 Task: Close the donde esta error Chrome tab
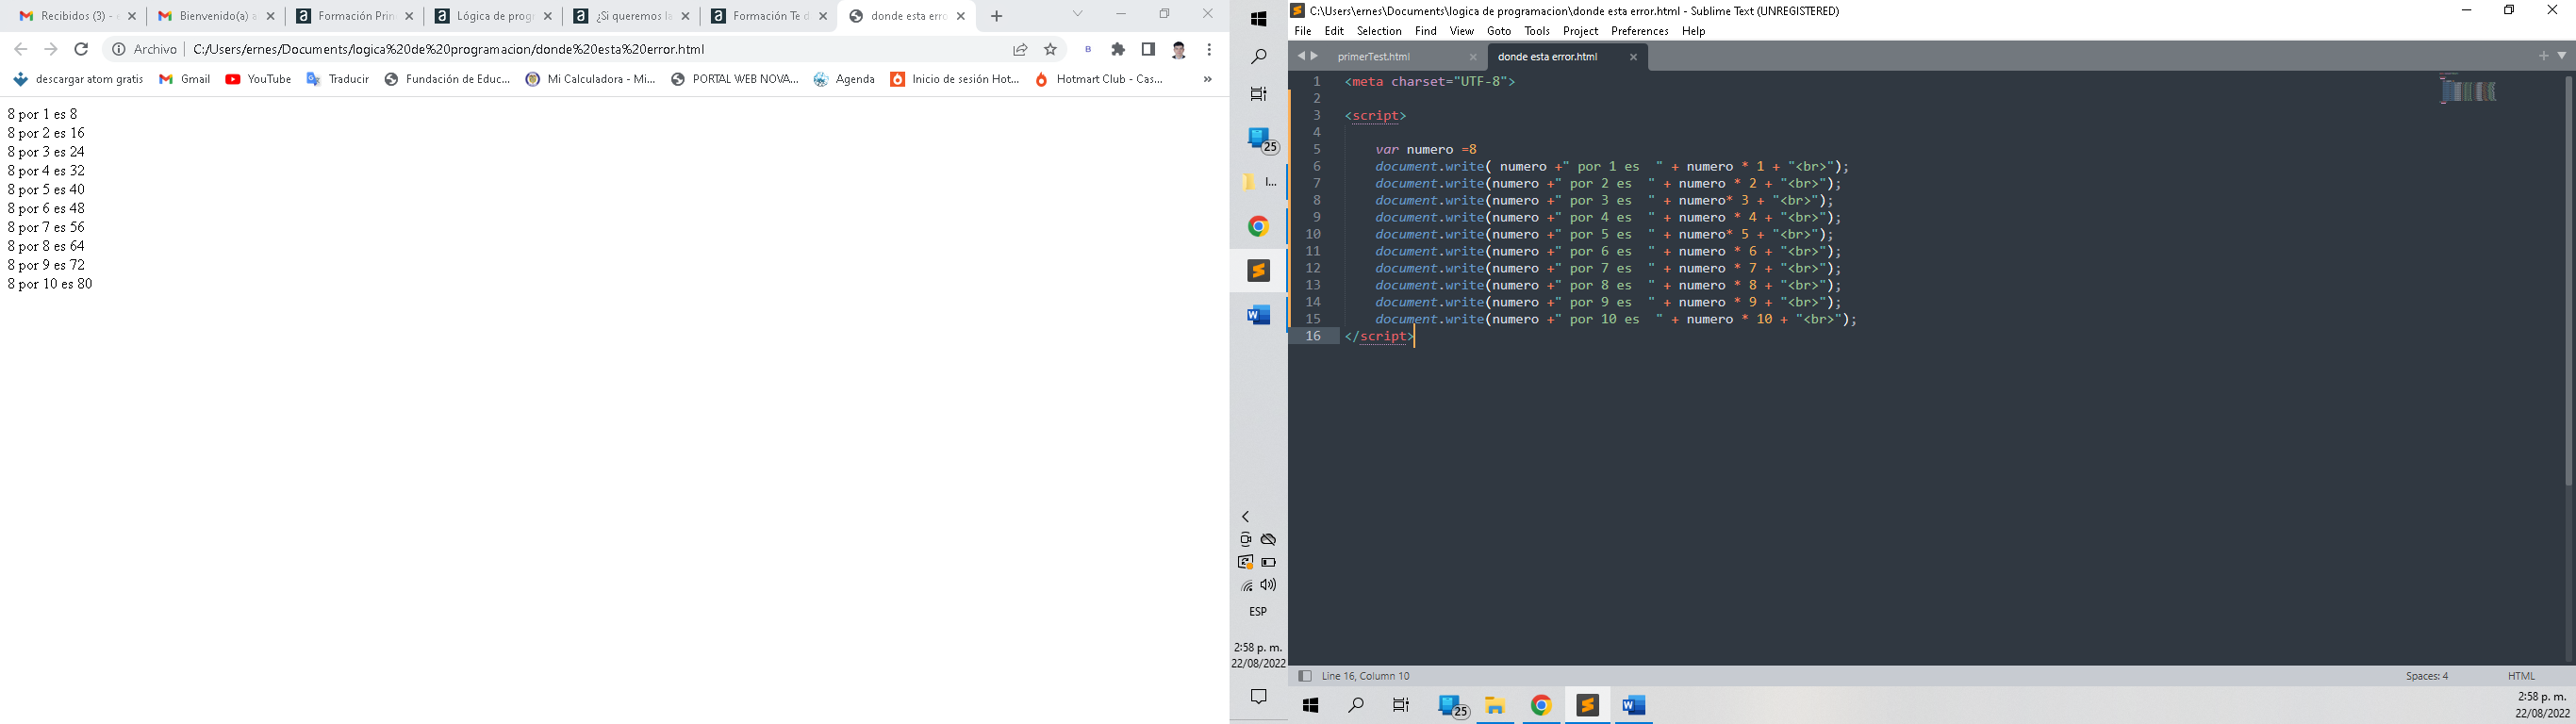click(x=961, y=16)
